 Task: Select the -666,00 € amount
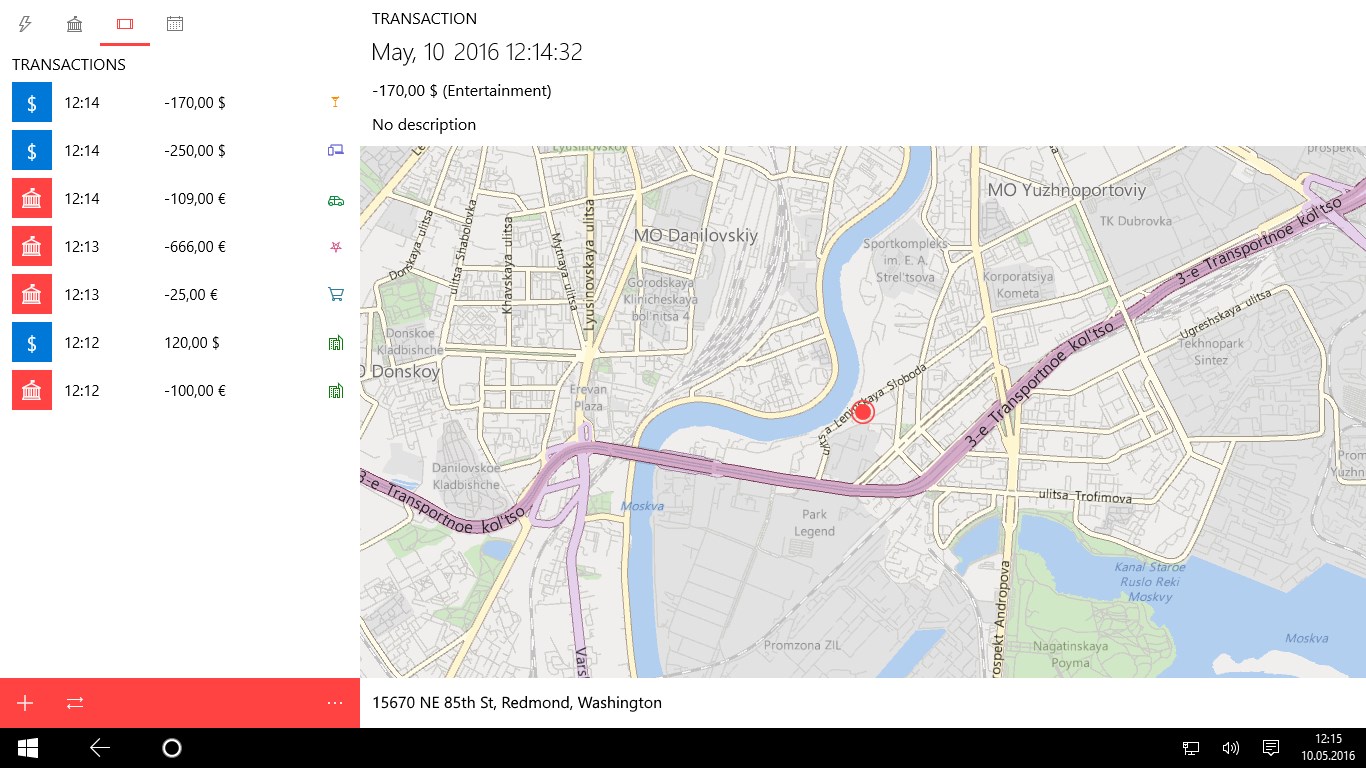click(x=195, y=246)
